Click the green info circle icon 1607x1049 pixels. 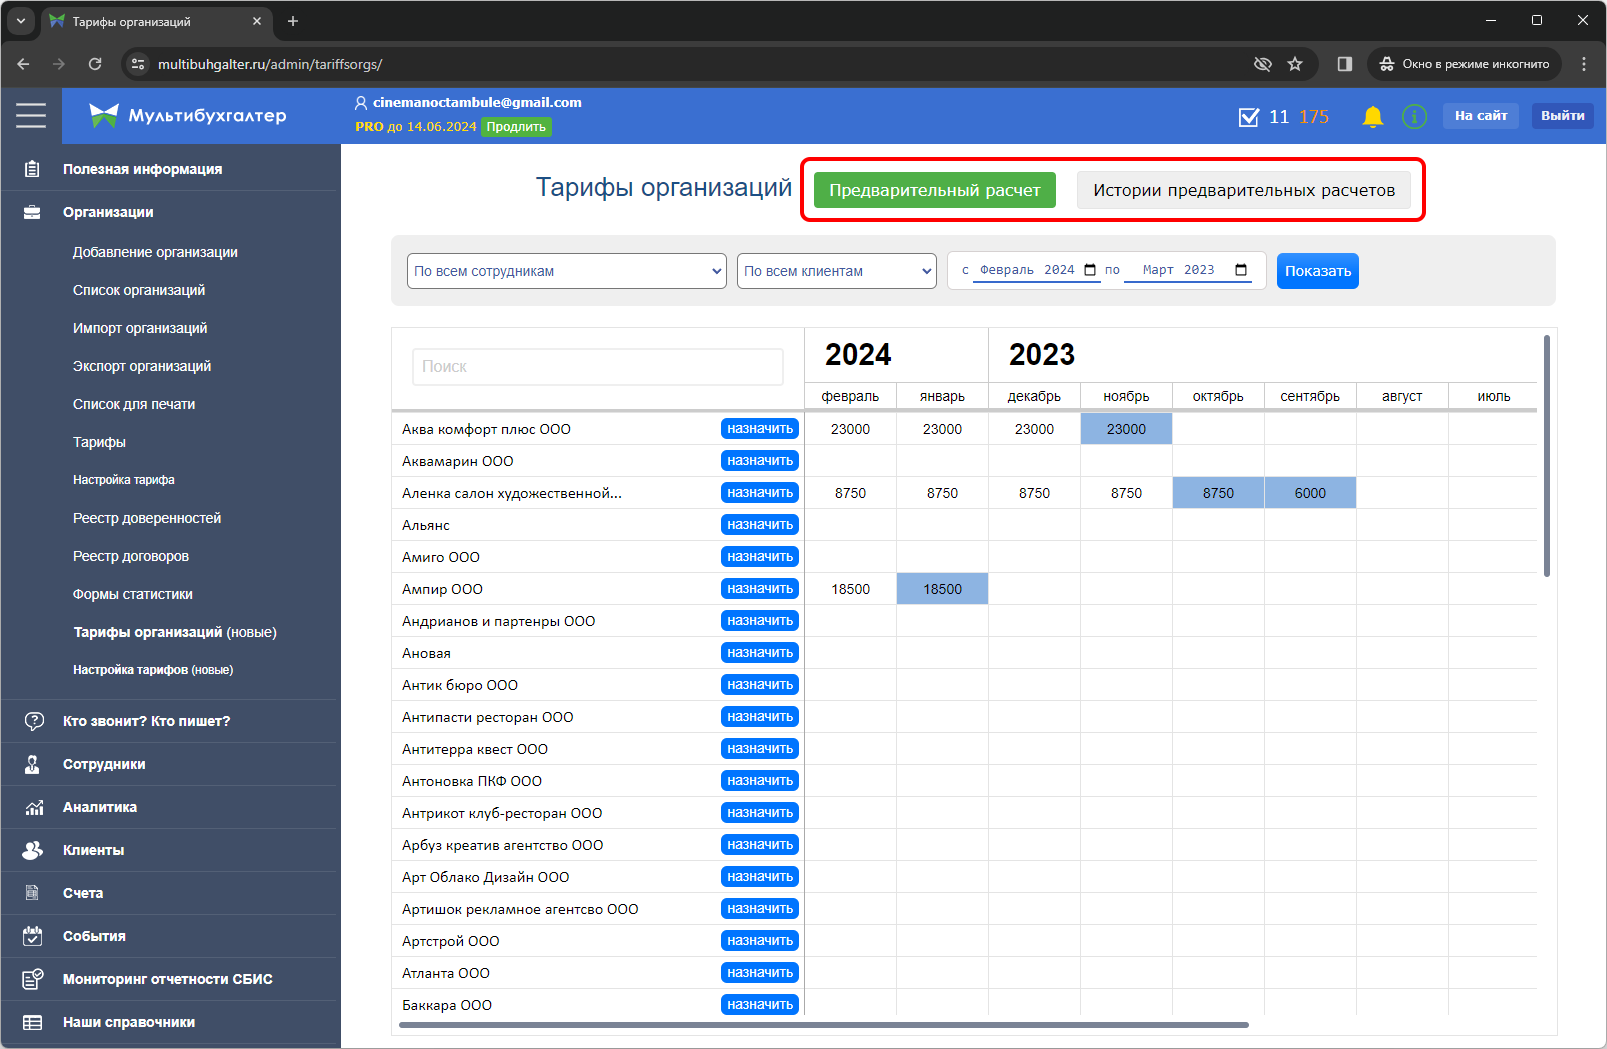pyautogui.click(x=1414, y=117)
